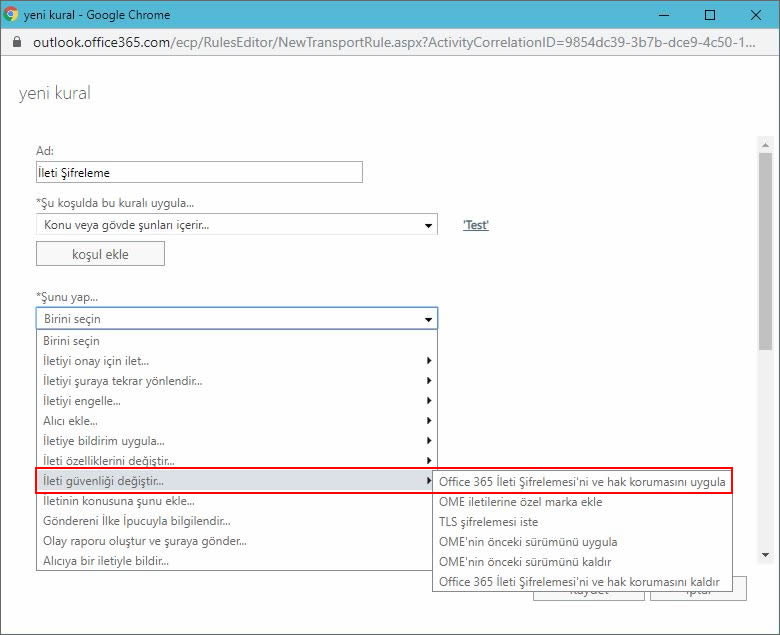Click into the Ad name input field
780x635 pixels.
pyautogui.click(x=199, y=172)
